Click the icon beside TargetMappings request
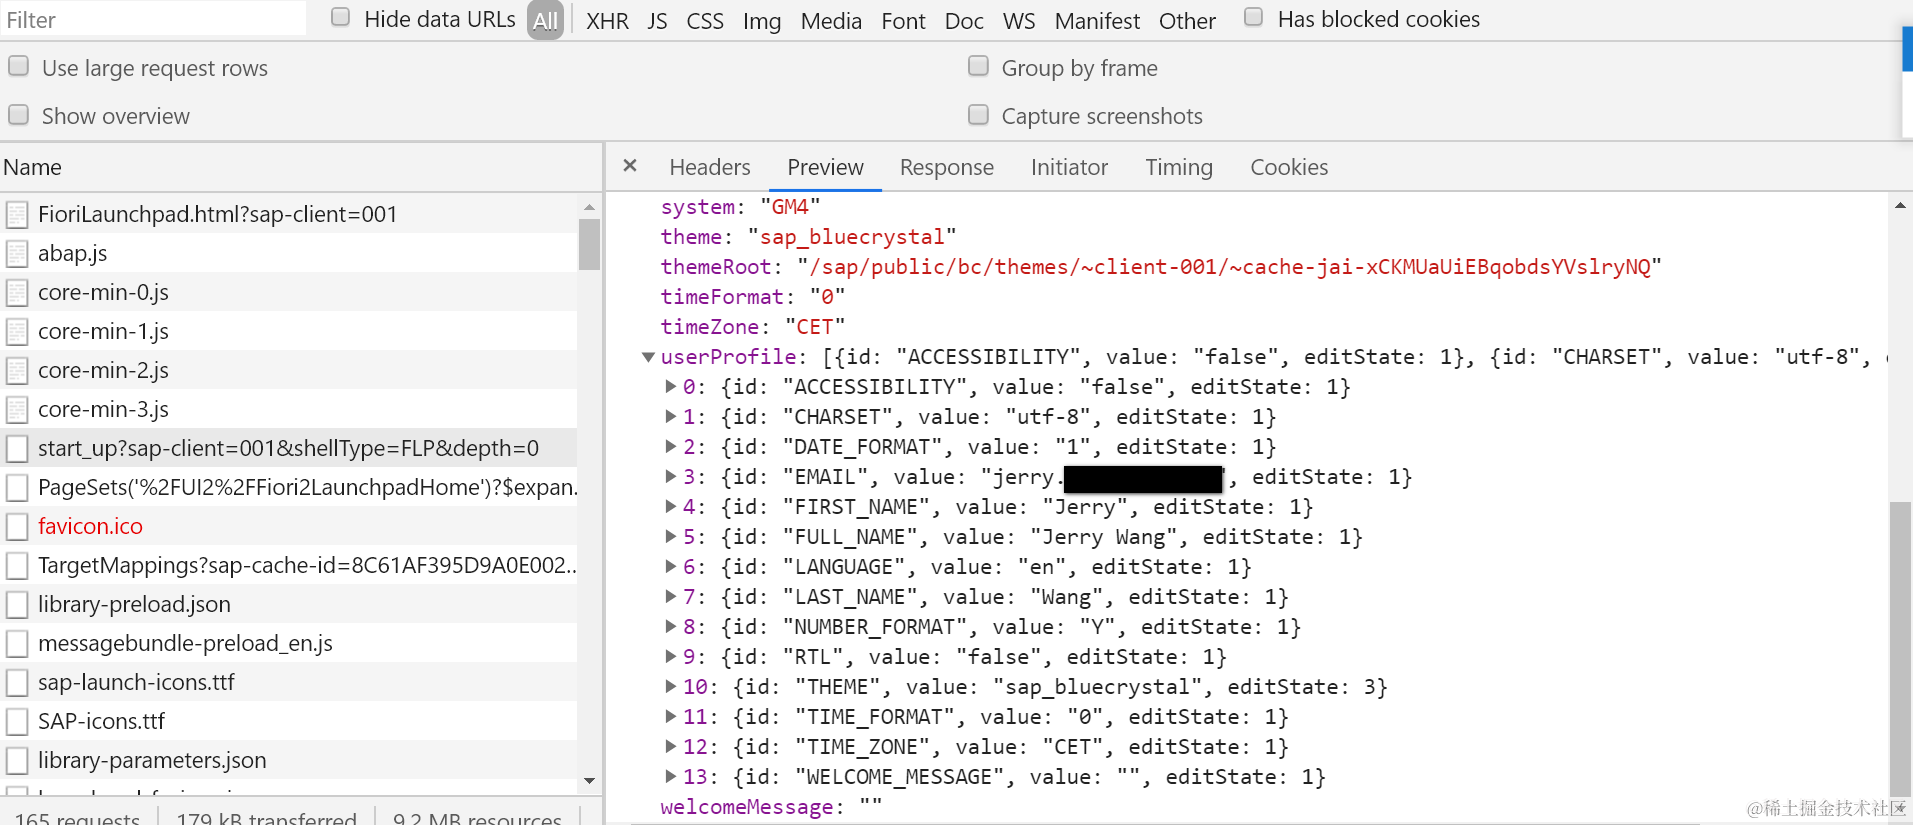This screenshot has width=1913, height=825. (17, 566)
